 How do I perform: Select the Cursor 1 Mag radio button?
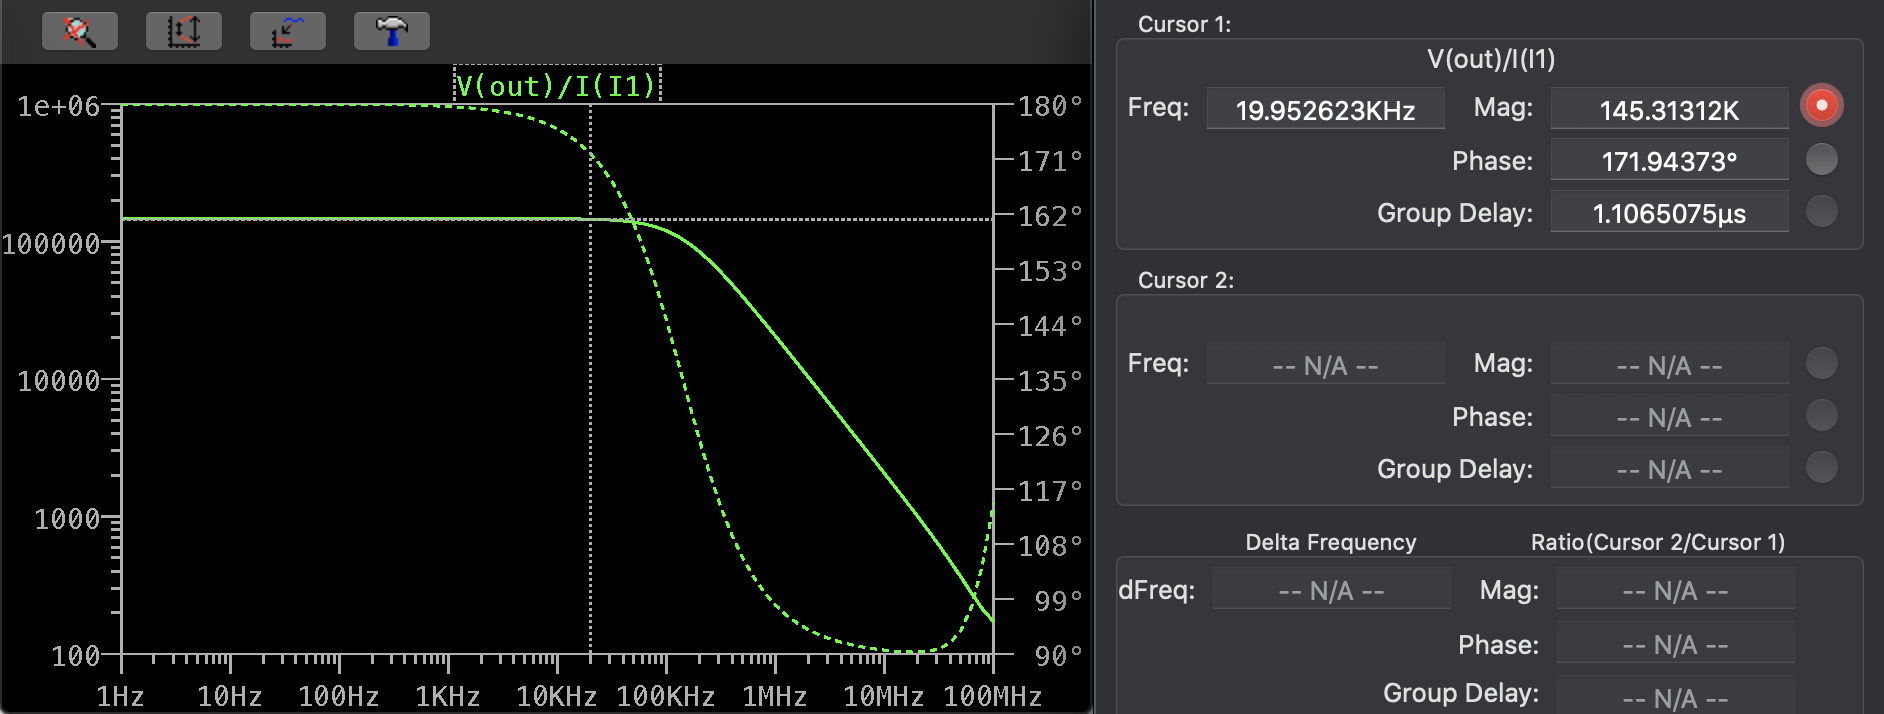click(1822, 106)
